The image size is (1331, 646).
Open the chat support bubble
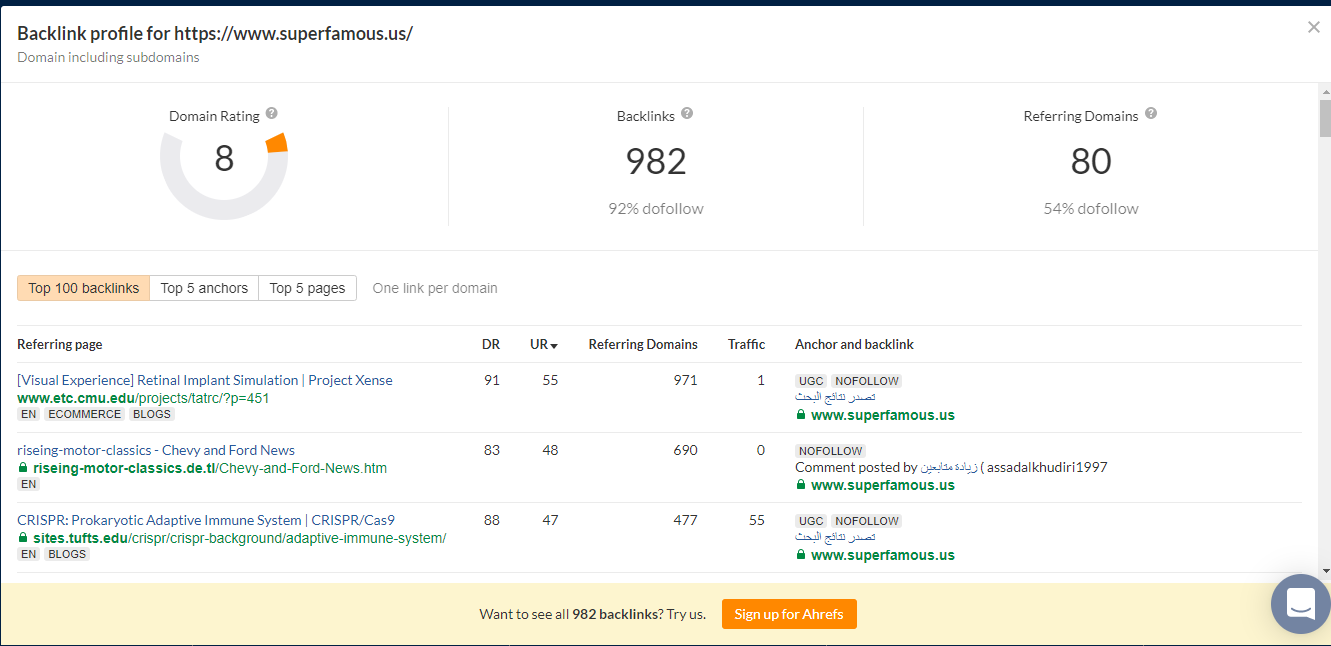point(1300,603)
